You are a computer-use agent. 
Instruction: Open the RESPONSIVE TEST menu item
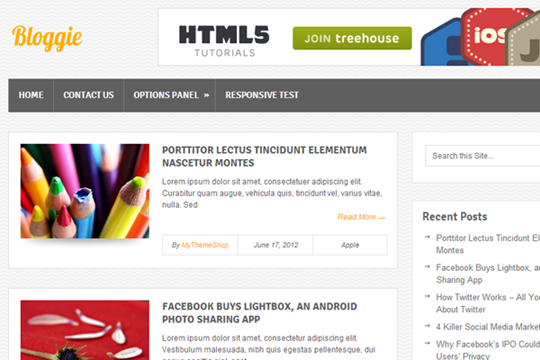[262, 95]
